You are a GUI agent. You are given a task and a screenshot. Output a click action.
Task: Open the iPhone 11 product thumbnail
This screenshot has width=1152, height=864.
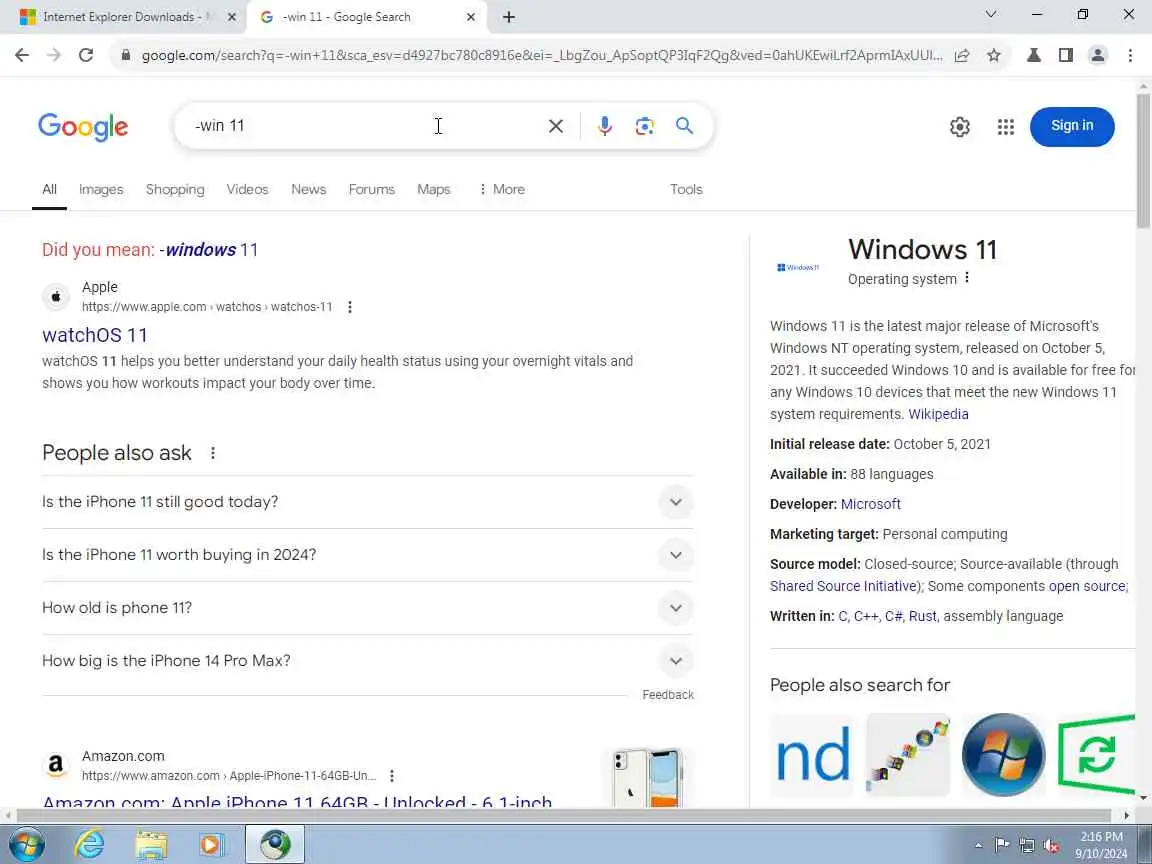pyautogui.click(x=647, y=777)
